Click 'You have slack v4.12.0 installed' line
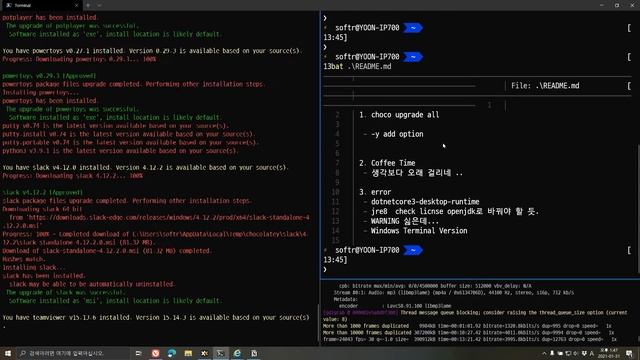 145,168
